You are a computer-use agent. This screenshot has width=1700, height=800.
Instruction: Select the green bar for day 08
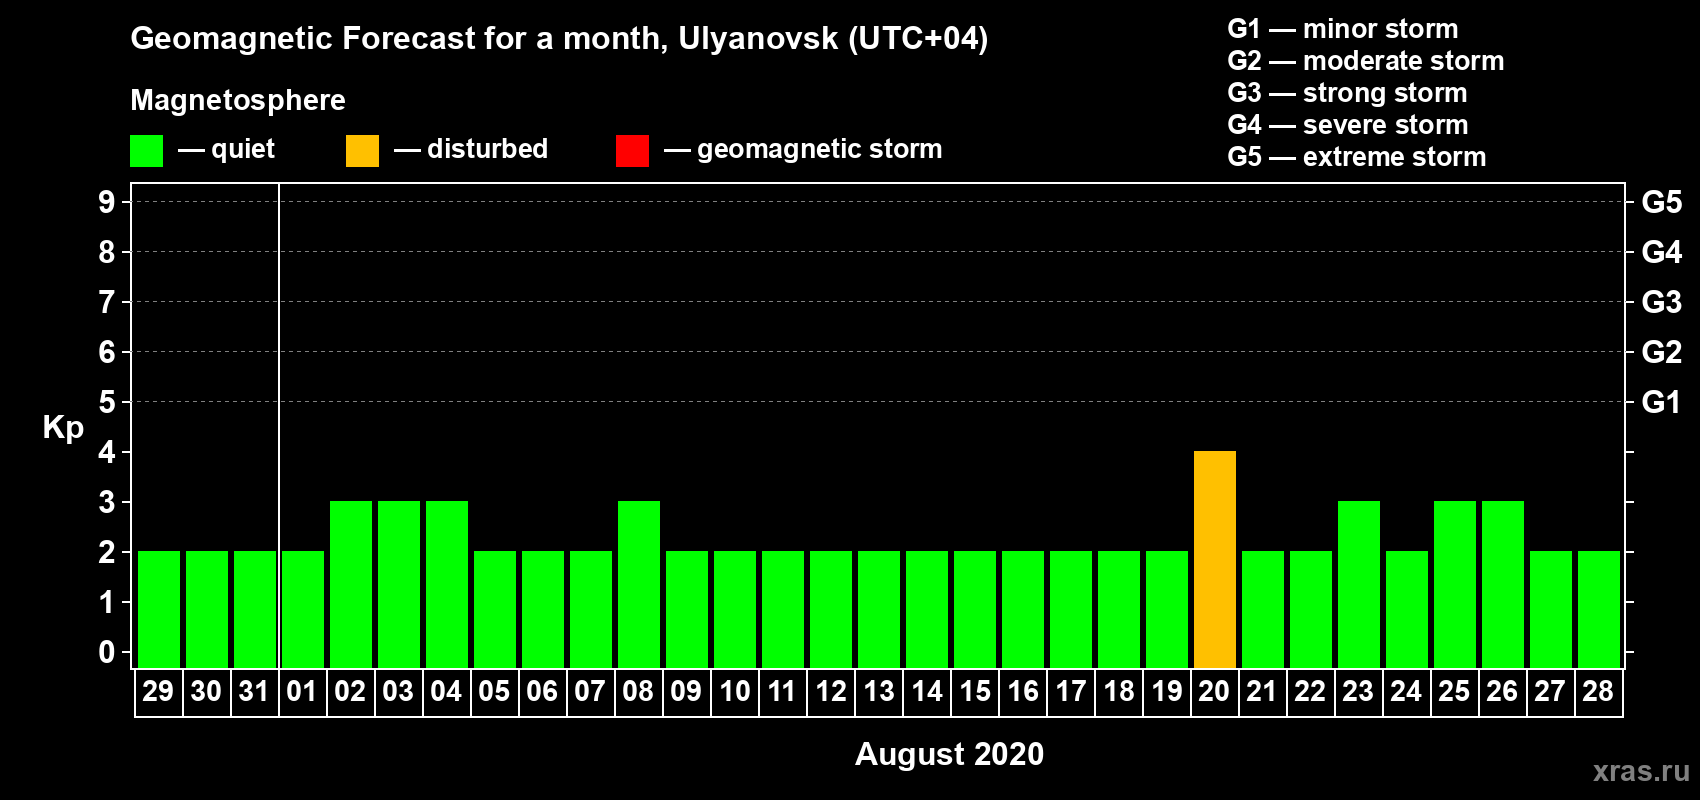[639, 585]
